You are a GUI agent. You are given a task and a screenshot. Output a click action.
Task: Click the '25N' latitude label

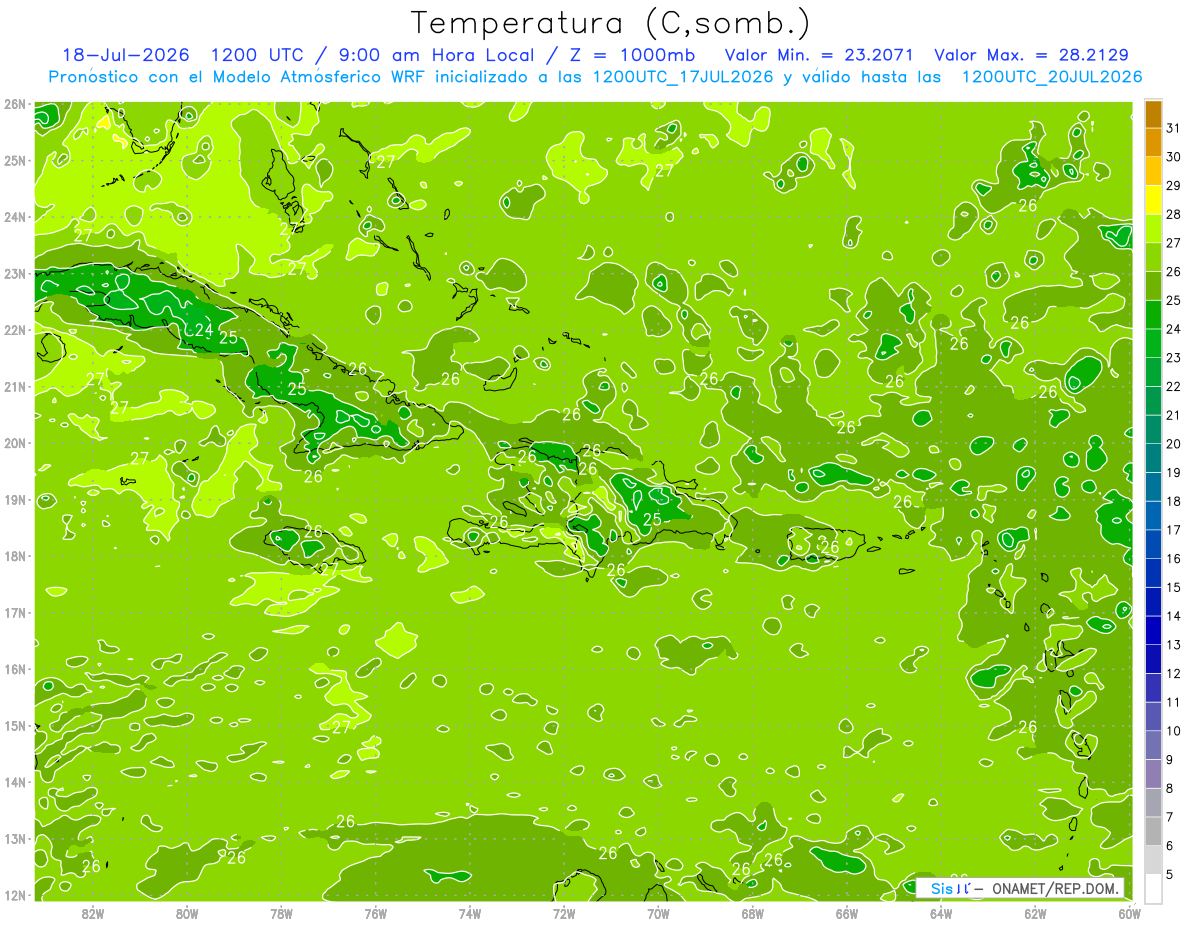click(14, 160)
